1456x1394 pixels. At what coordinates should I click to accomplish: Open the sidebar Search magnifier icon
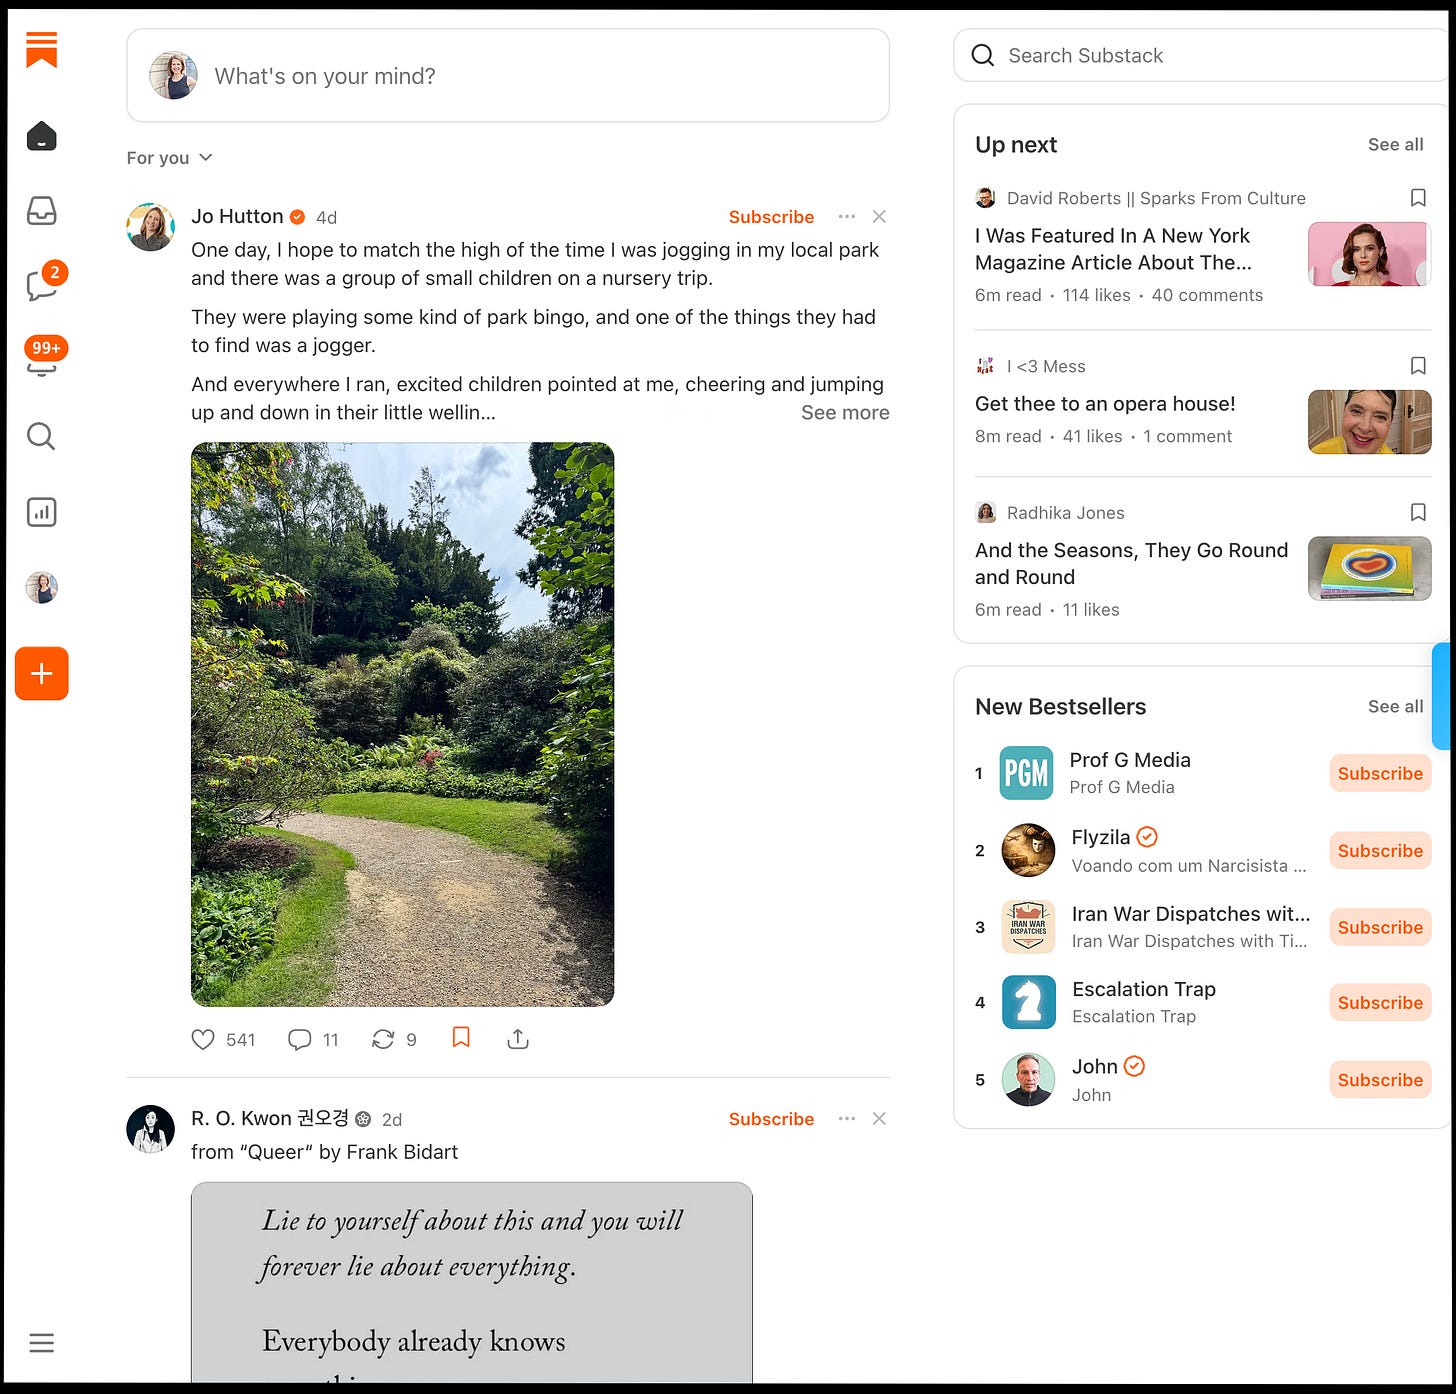point(41,436)
